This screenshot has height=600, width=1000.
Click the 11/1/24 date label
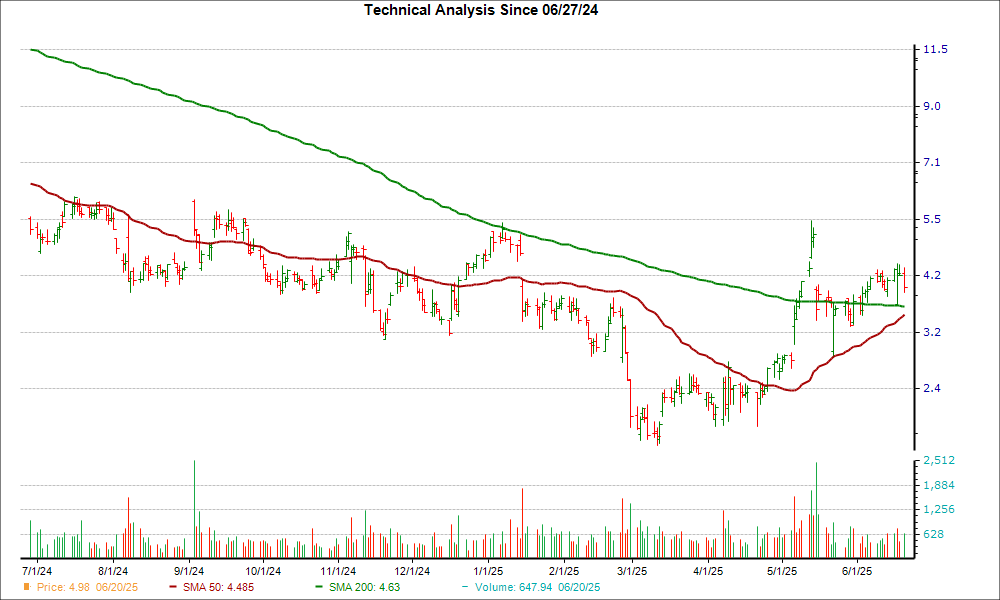point(338,571)
